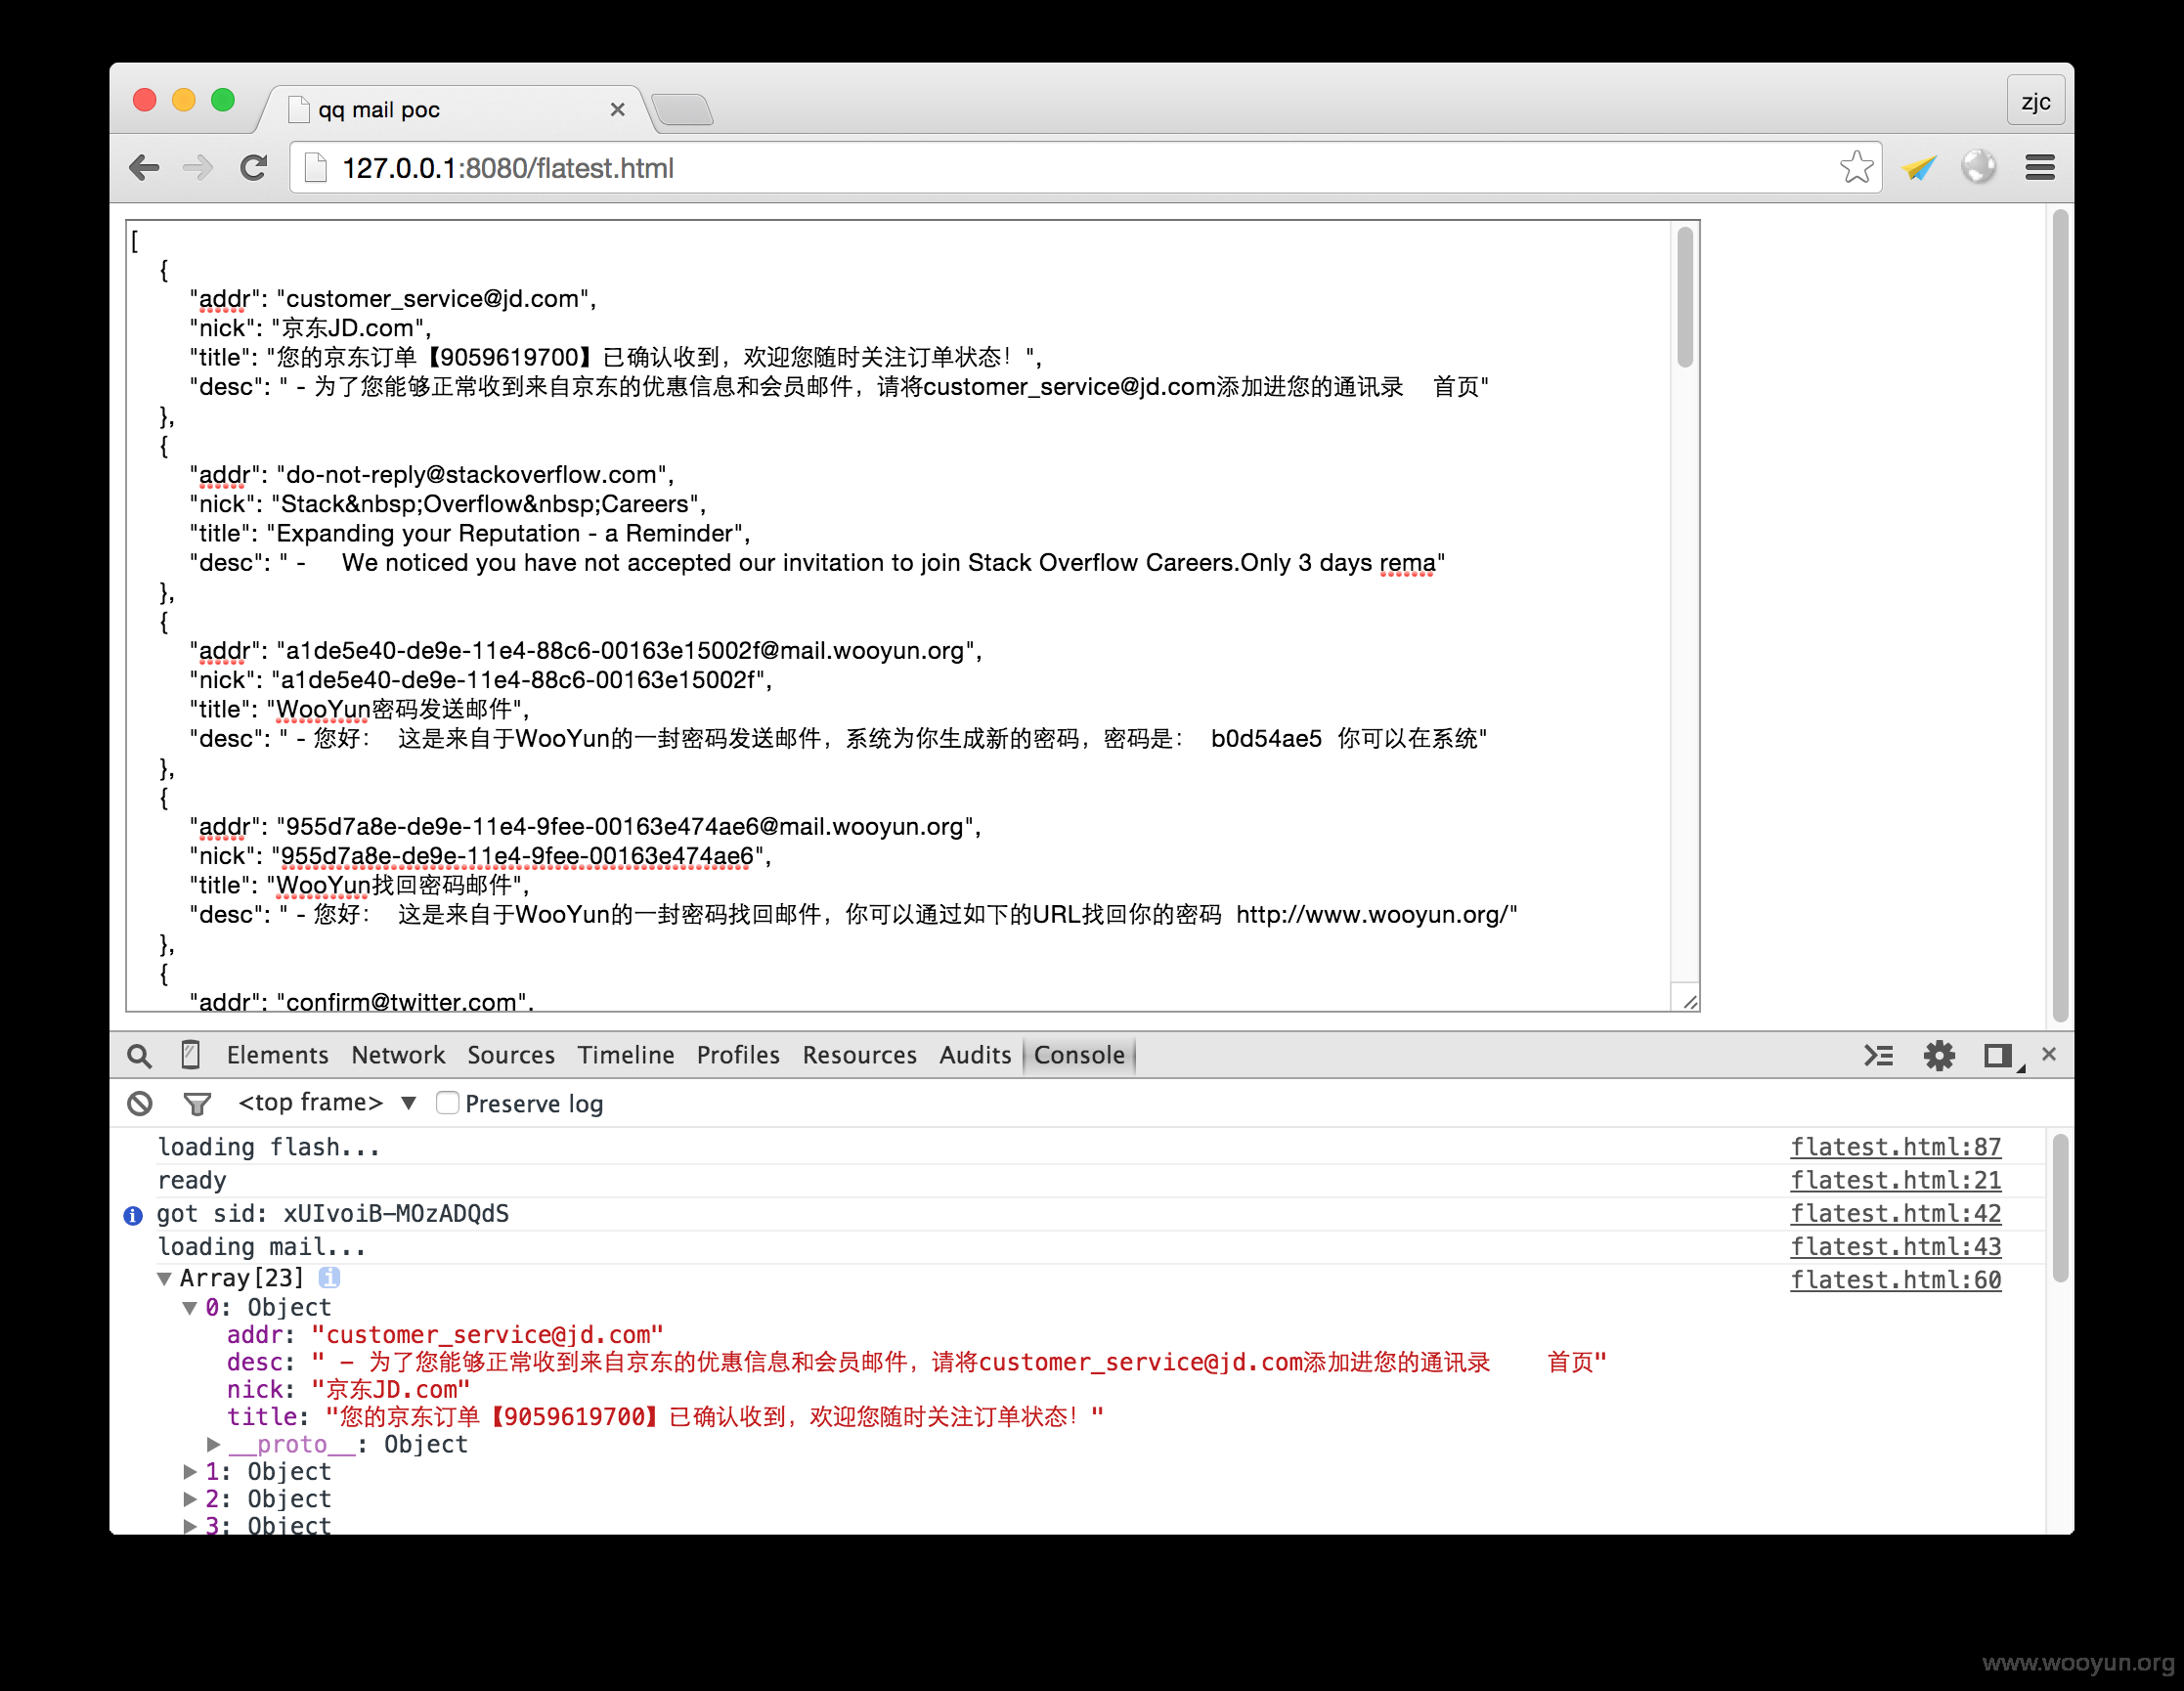Open the Timeline panel
This screenshot has height=1691, width=2184.
pos(626,1055)
